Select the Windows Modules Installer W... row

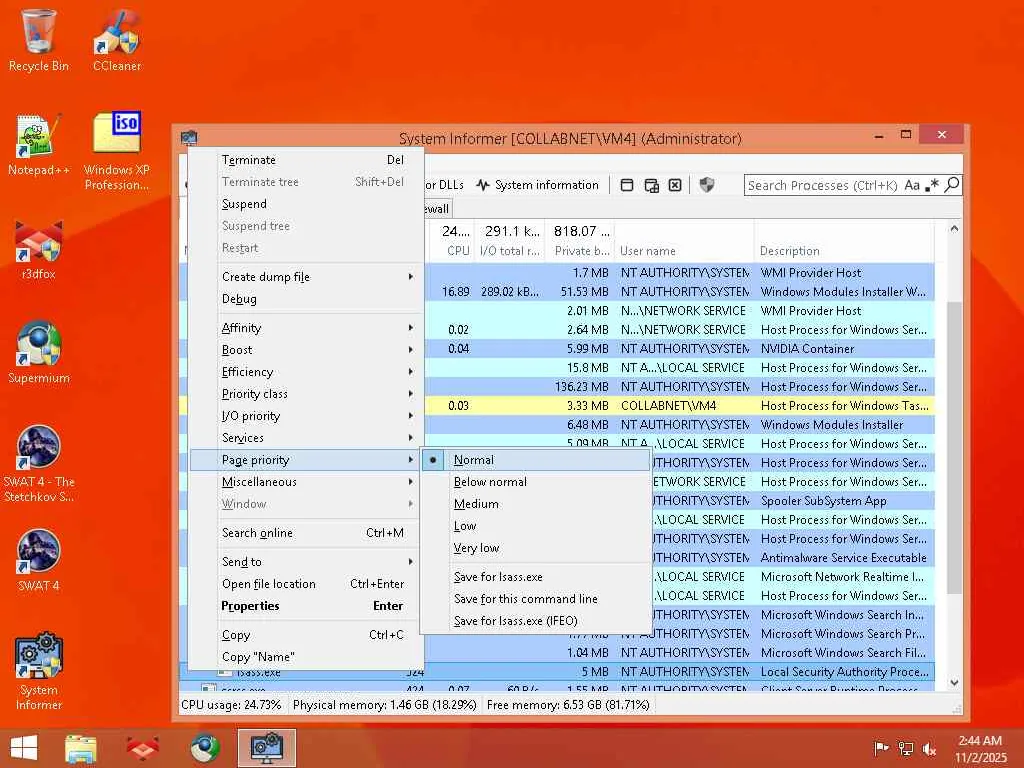point(679,292)
